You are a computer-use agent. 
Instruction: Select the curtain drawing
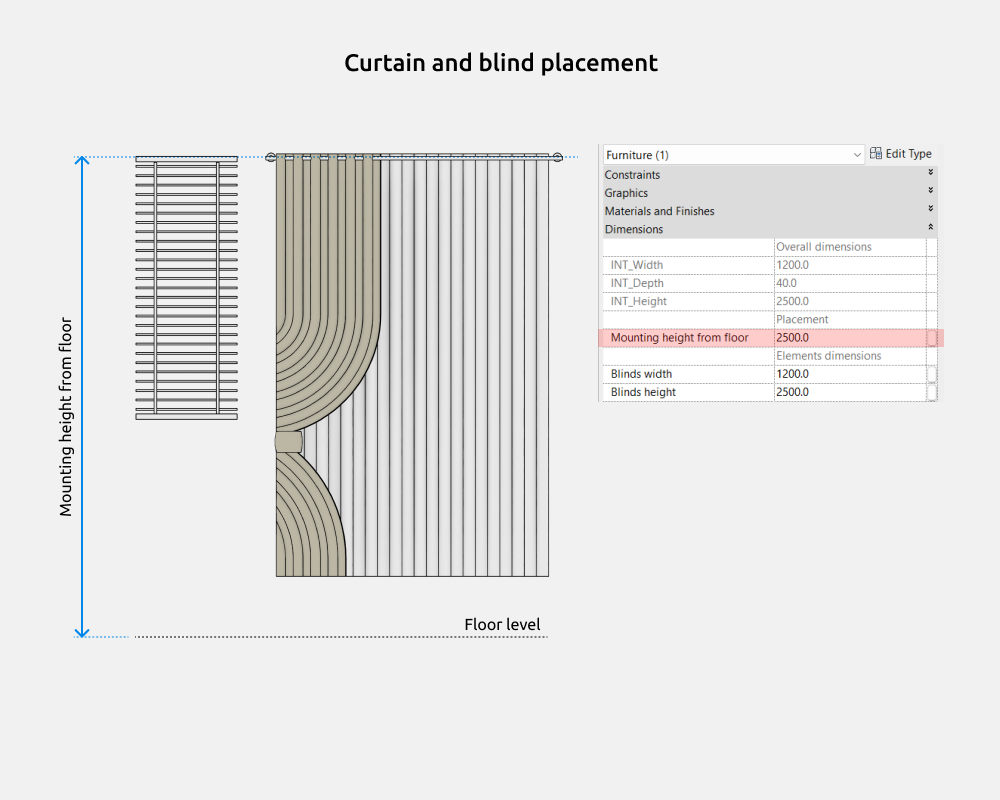pyautogui.click(x=413, y=364)
